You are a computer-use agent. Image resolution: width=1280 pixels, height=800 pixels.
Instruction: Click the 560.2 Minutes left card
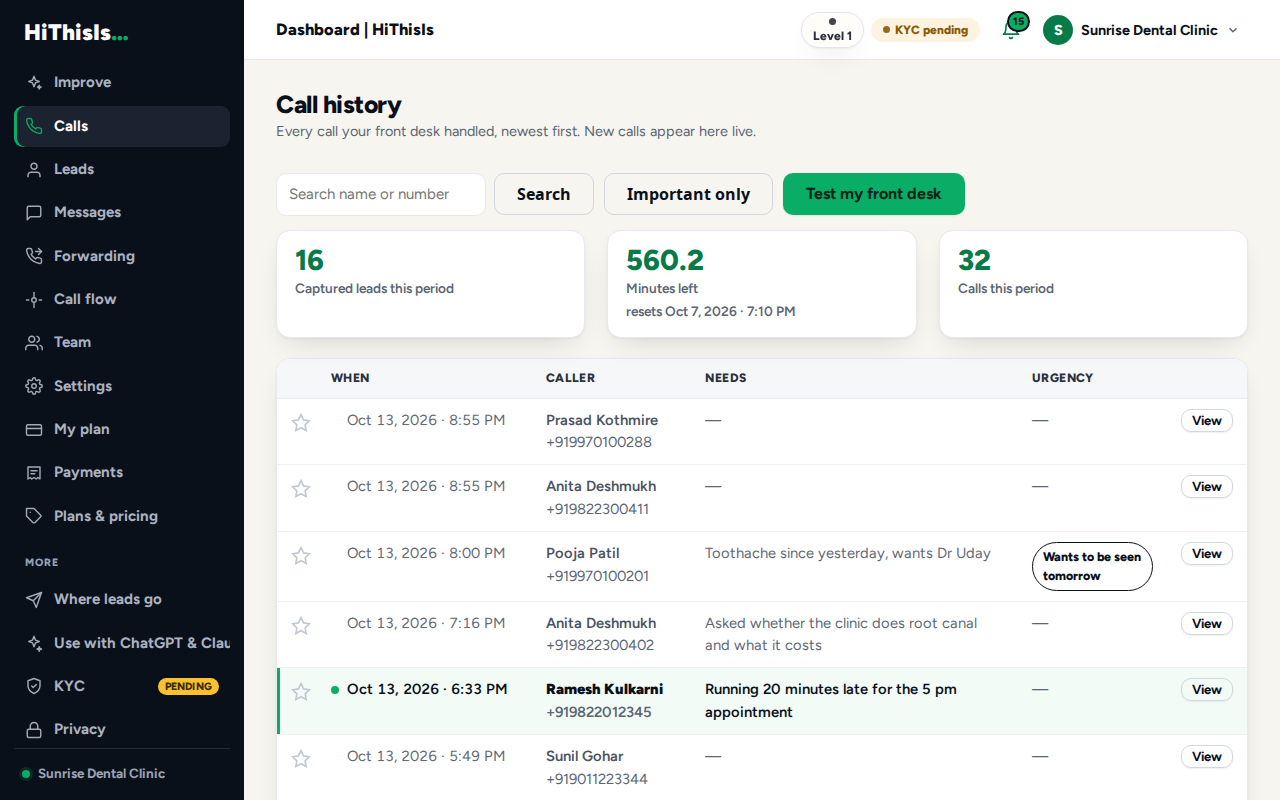762,284
